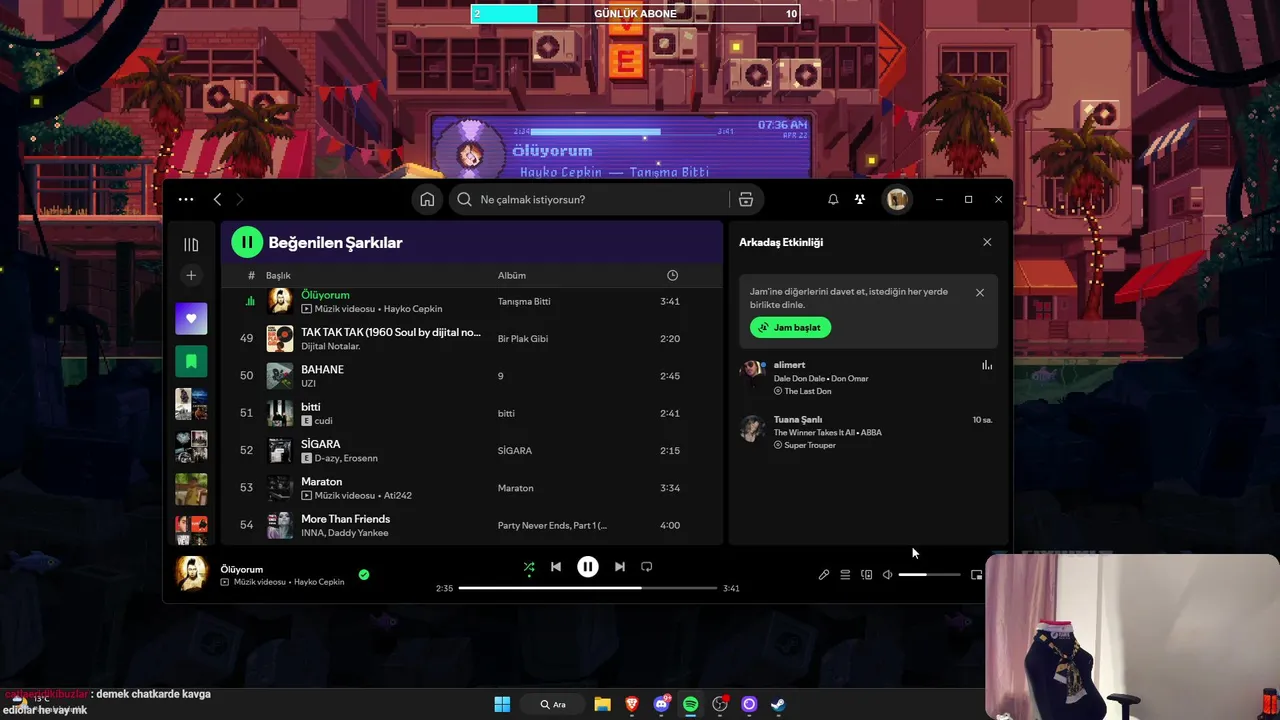This screenshot has height=720, width=1280.
Task: Seek on the song progress bar
Action: (589, 588)
